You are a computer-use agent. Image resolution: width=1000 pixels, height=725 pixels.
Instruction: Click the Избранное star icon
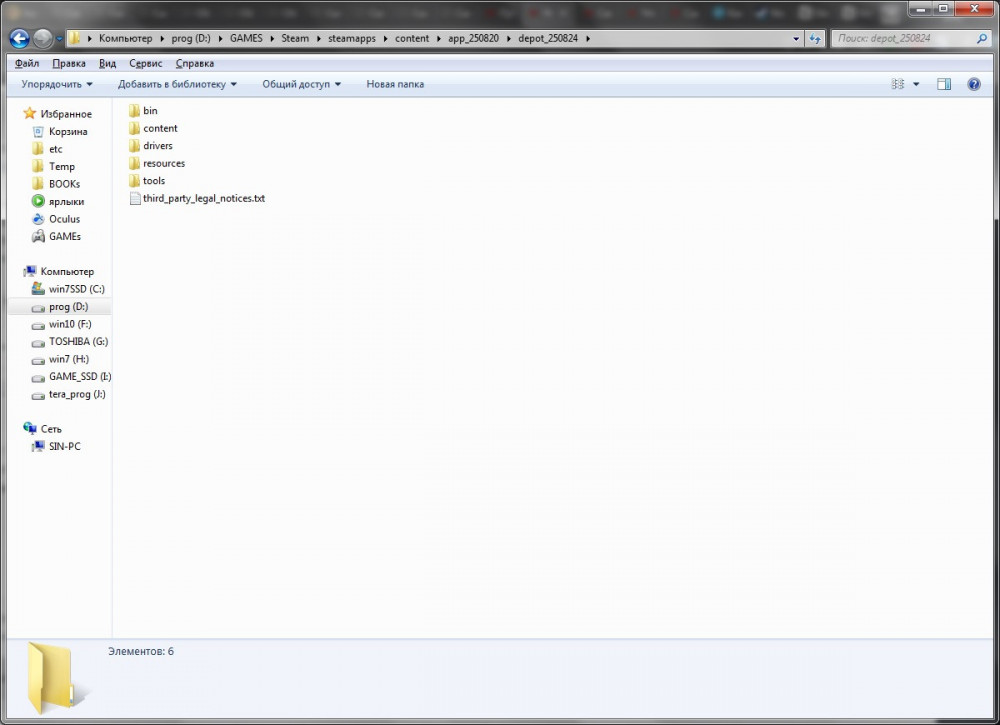coord(29,114)
